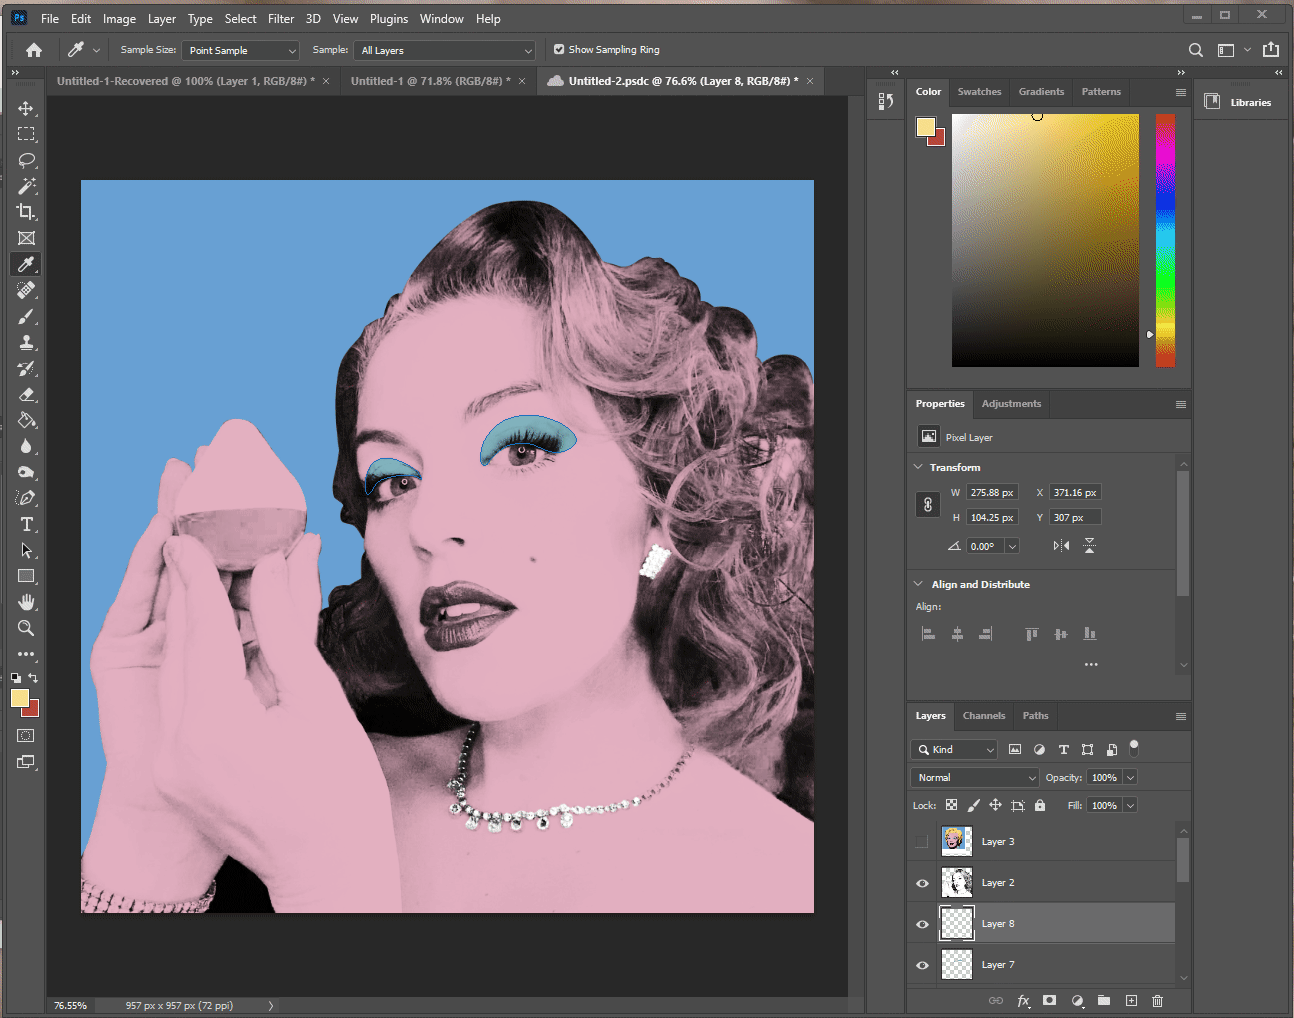Screen dimensions: 1294x1018
Task: Select the Crop tool
Action: 26,212
